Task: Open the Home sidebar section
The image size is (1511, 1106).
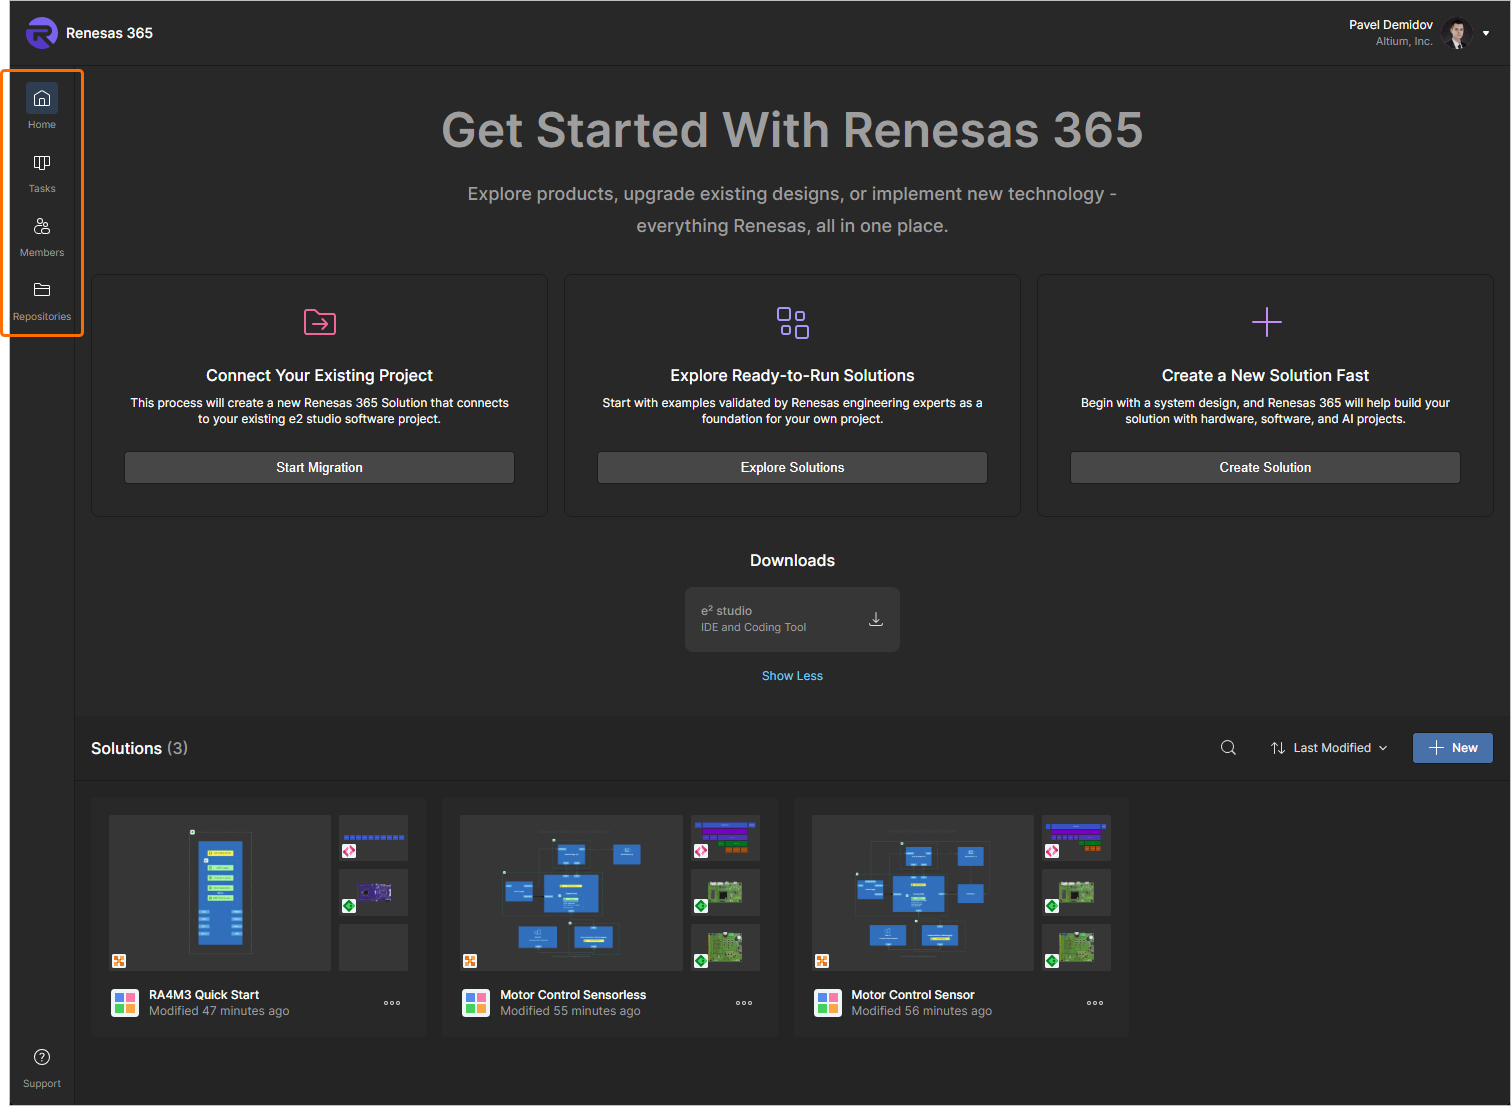Action: (42, 107)
